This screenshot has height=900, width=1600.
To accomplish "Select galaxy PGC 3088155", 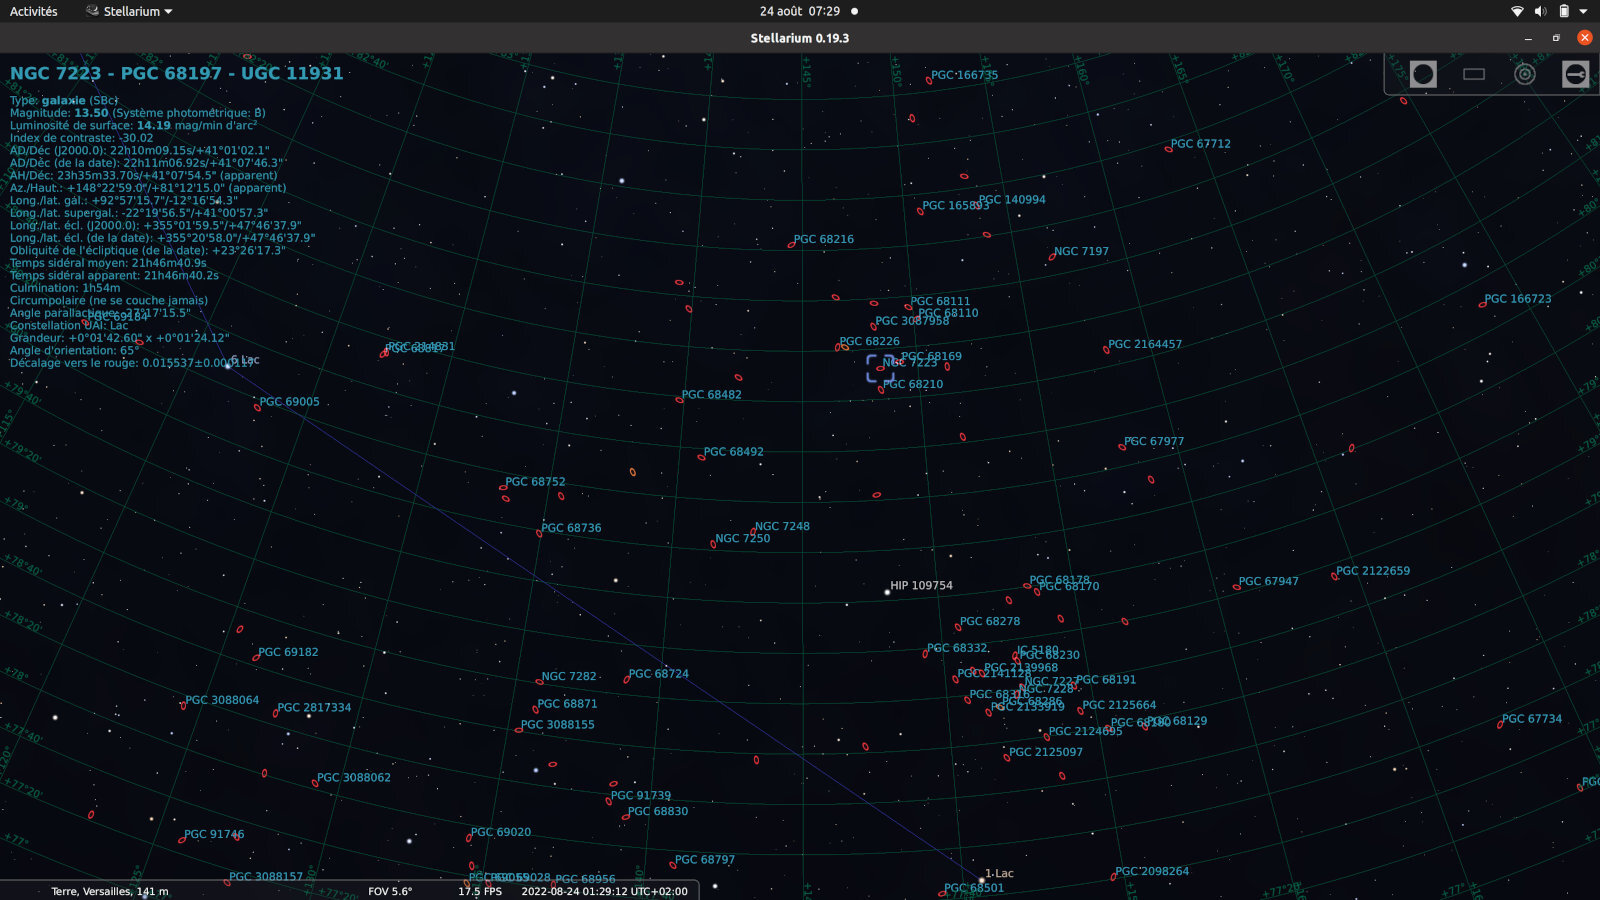I will click(x=557, y=725).
